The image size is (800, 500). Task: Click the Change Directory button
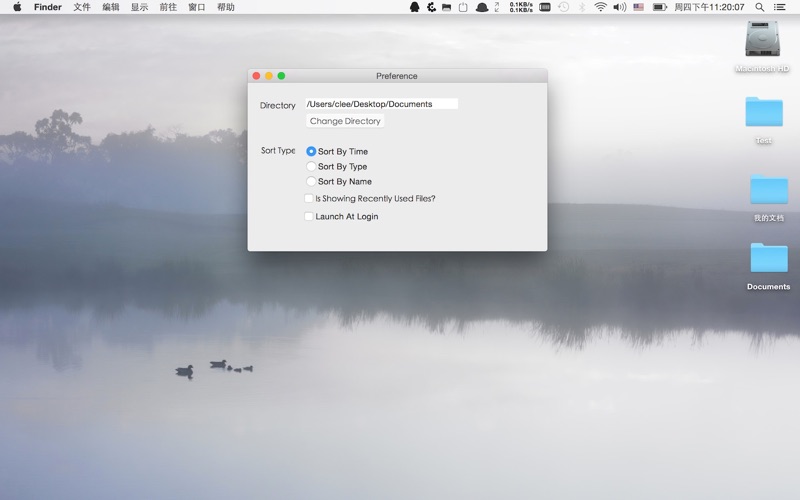[x=345, y=121]
